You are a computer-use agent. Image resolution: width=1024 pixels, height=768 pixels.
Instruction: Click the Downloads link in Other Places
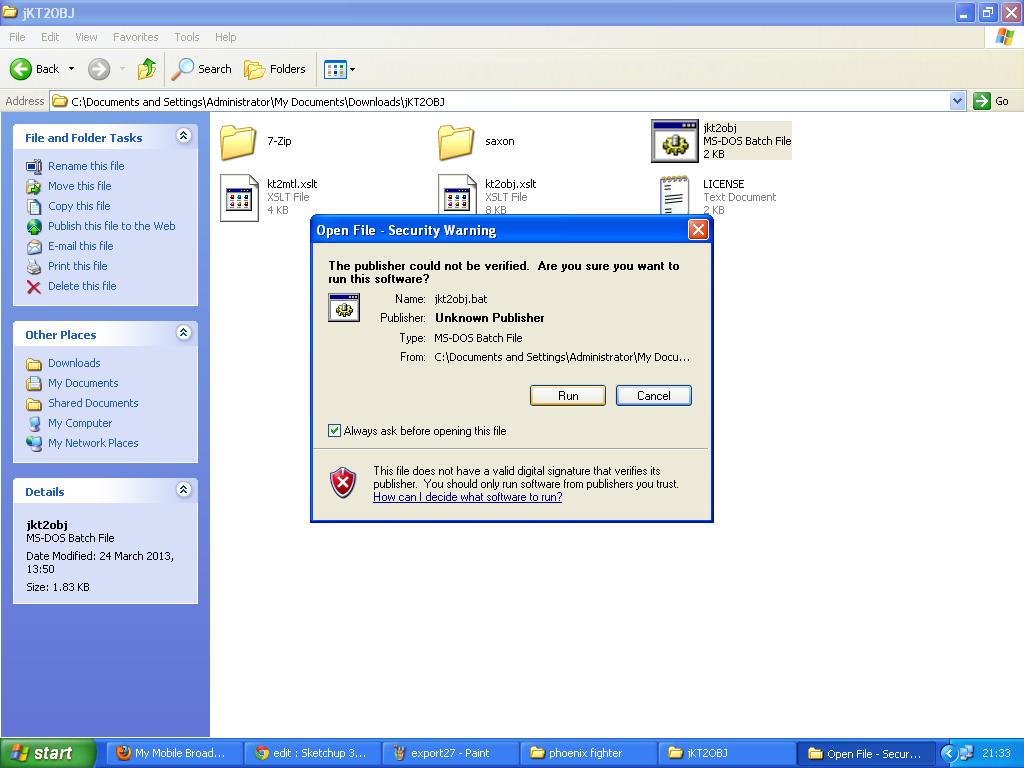(74, 363)
